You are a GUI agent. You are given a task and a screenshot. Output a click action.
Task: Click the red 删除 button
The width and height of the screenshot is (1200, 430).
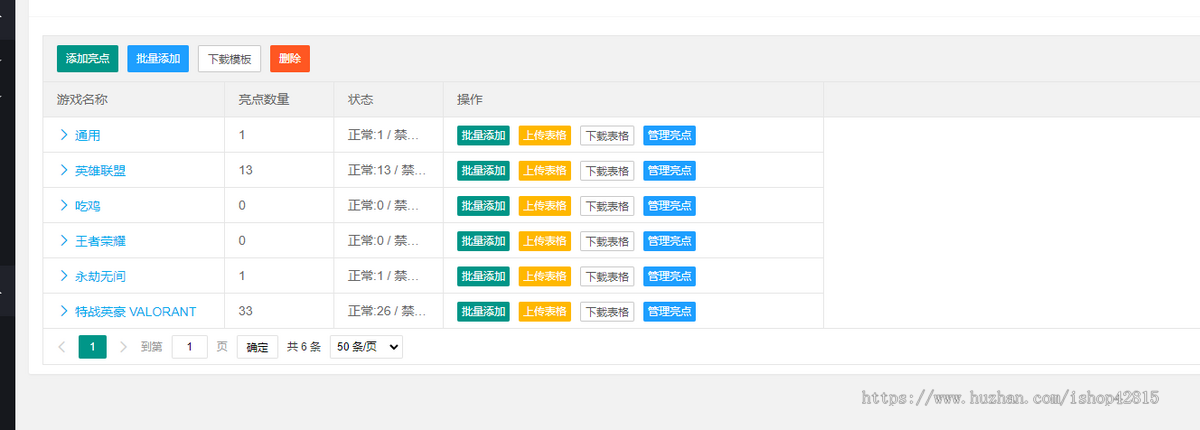[290, 59]
